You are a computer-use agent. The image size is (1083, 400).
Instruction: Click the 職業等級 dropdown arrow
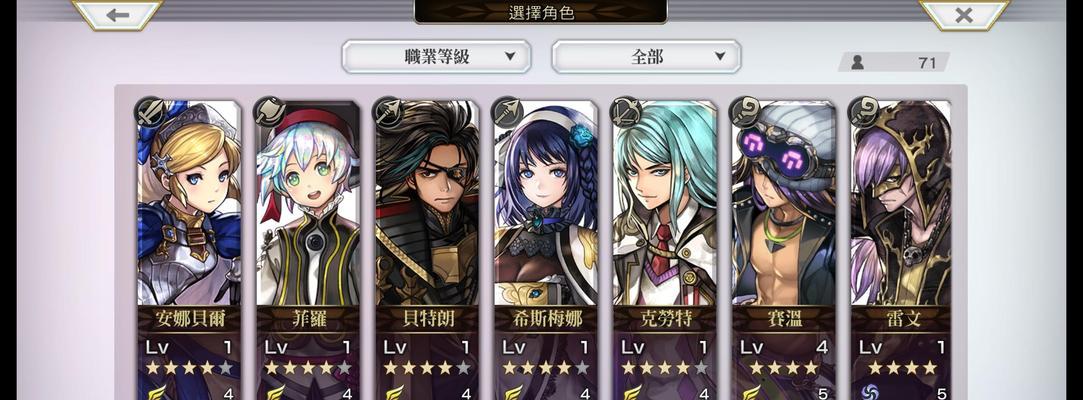(510, 57)
